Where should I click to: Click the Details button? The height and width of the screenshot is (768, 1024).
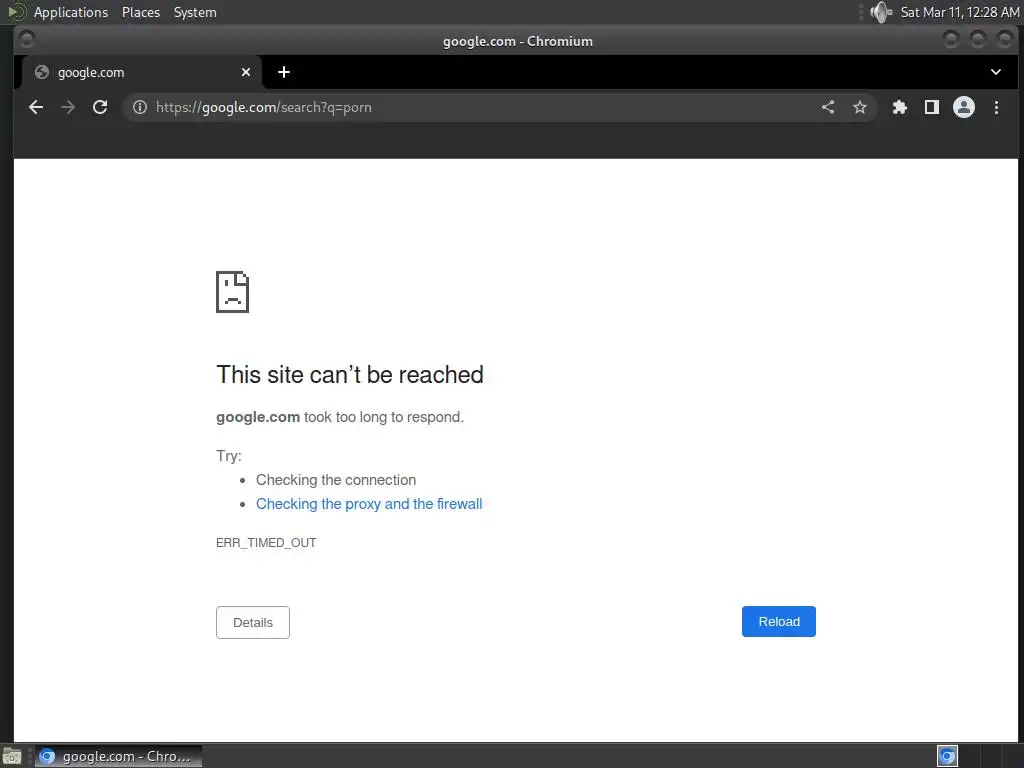[253, 622]
